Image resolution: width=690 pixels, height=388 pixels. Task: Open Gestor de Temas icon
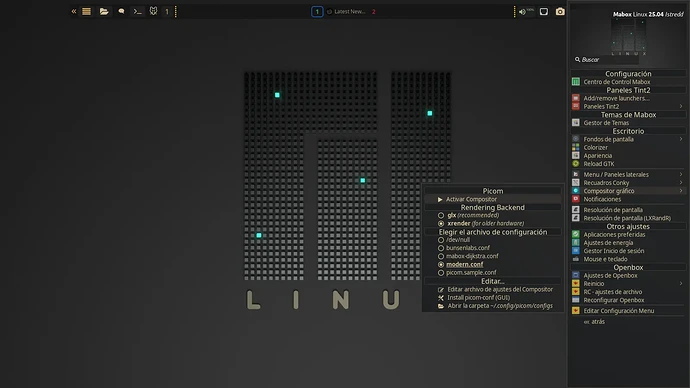[576, 123]
